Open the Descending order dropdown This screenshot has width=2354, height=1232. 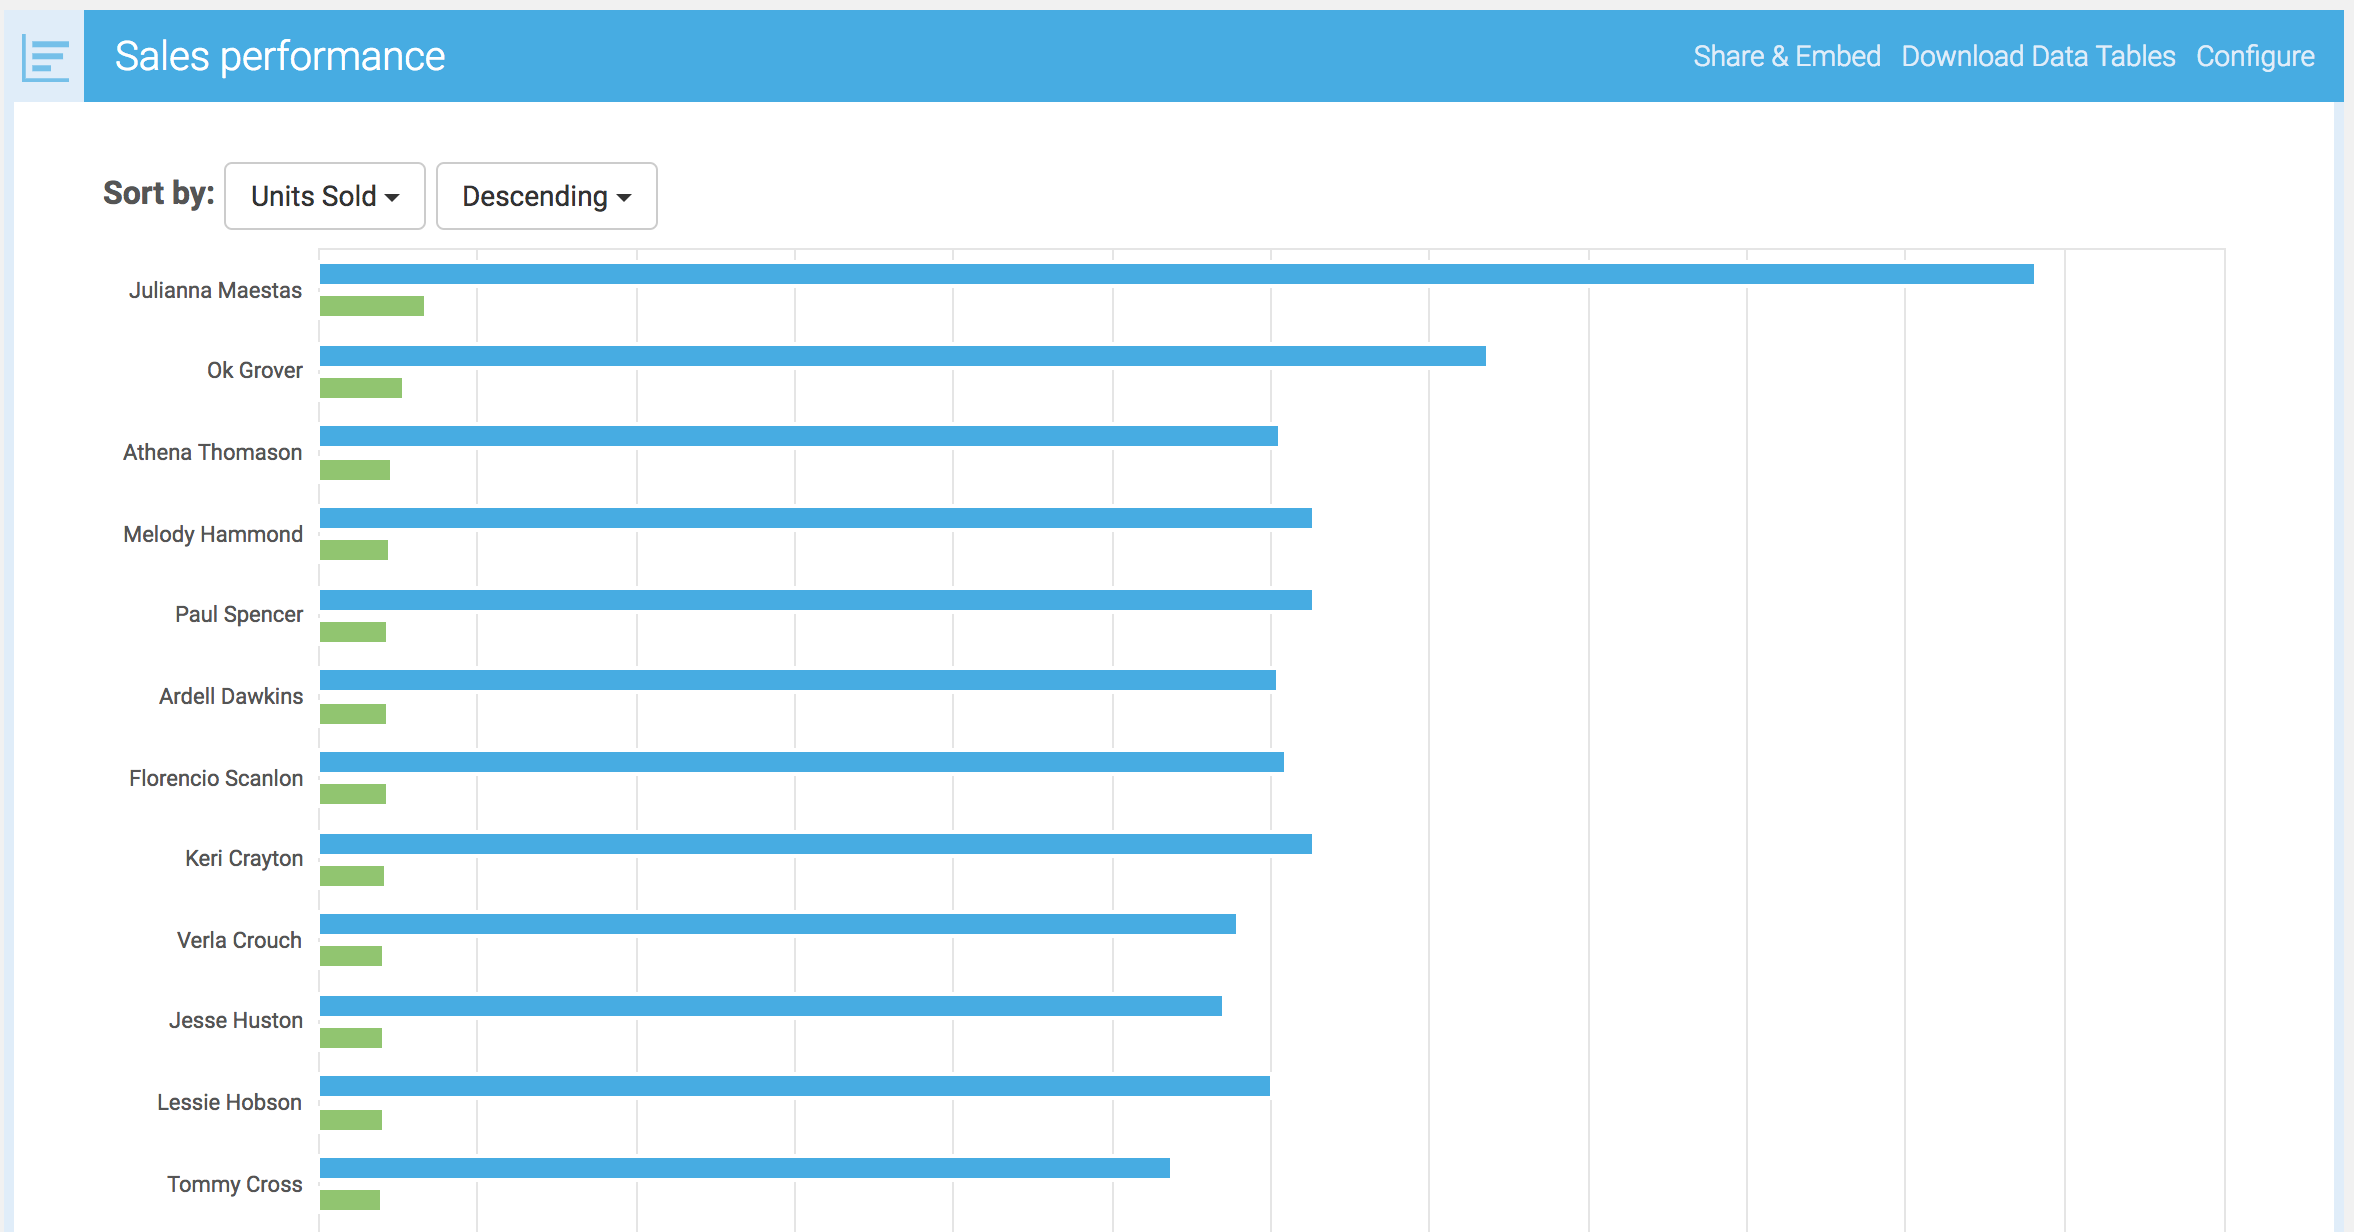click(x=546, y=196)
